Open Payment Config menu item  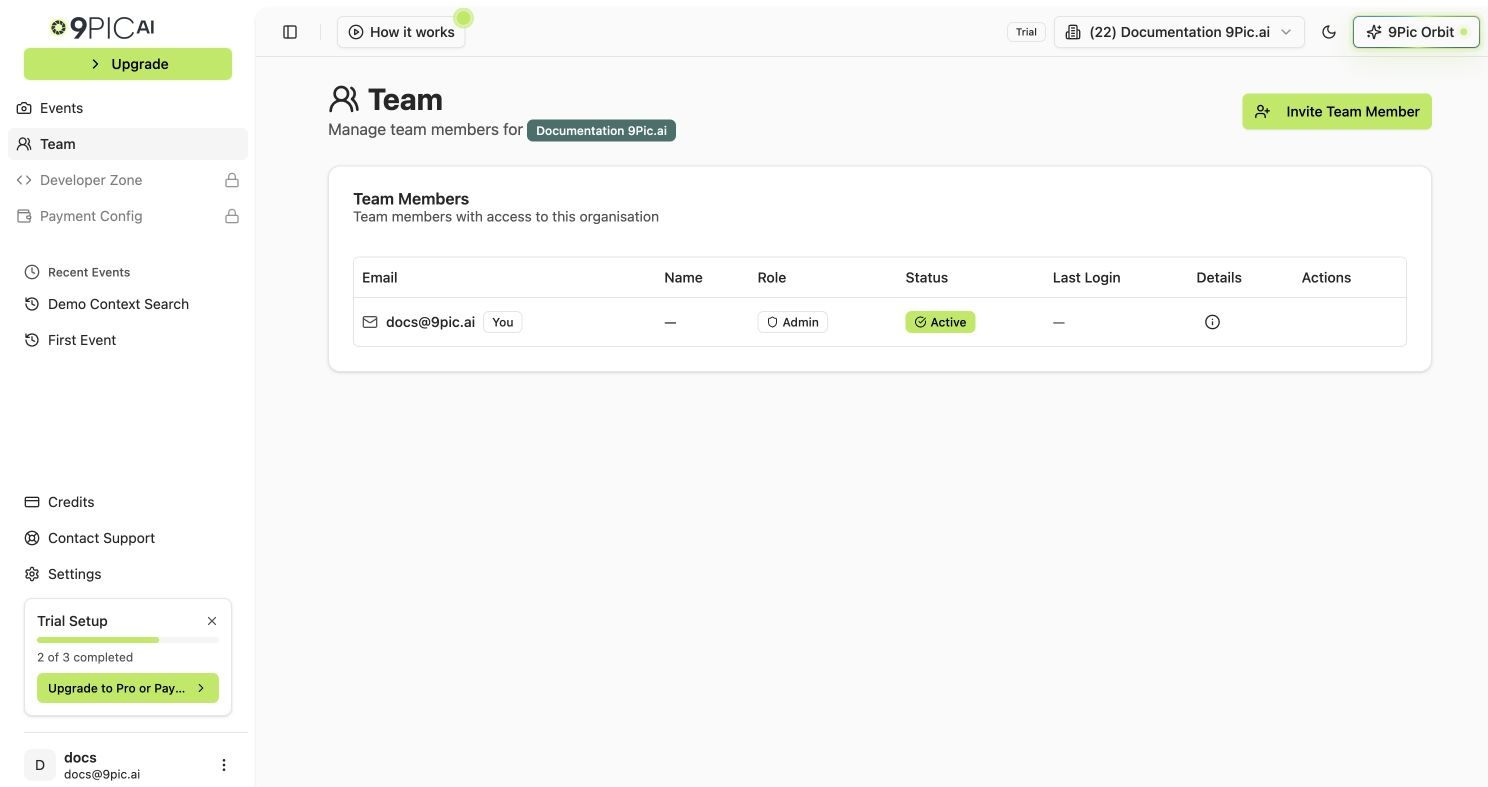tap(128, 216)
